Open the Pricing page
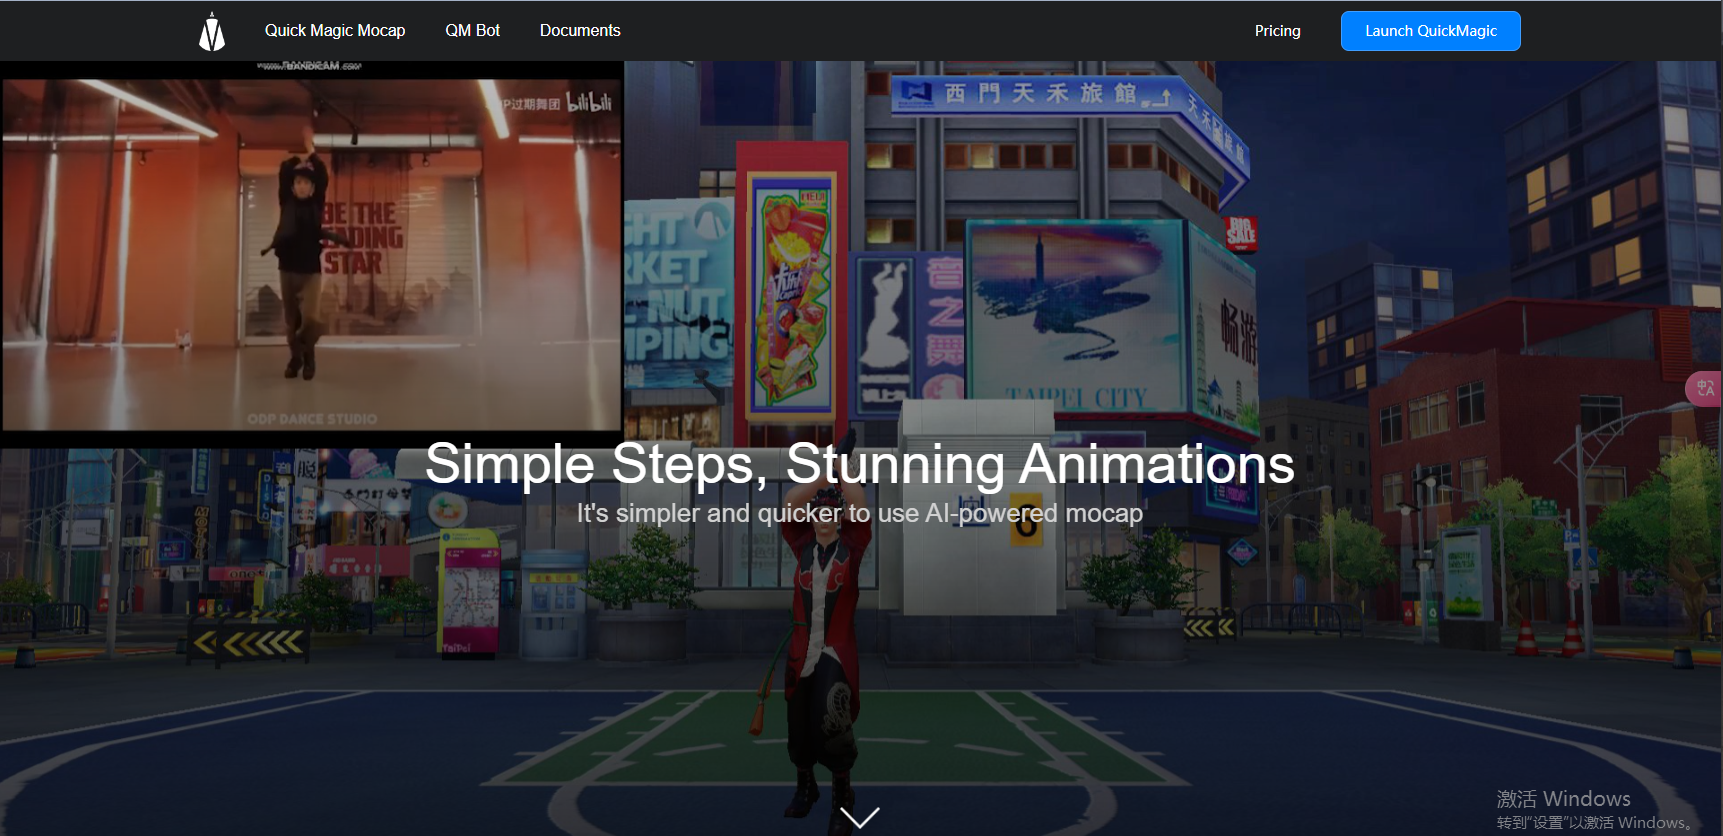Viewport: 1723px width, 836px height. 1278,31
